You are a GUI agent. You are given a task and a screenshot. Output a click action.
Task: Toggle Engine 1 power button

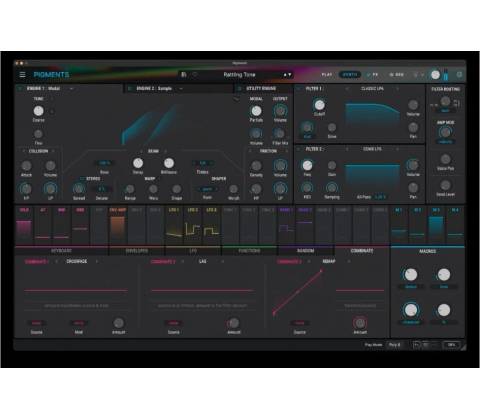tap(20, 88)
